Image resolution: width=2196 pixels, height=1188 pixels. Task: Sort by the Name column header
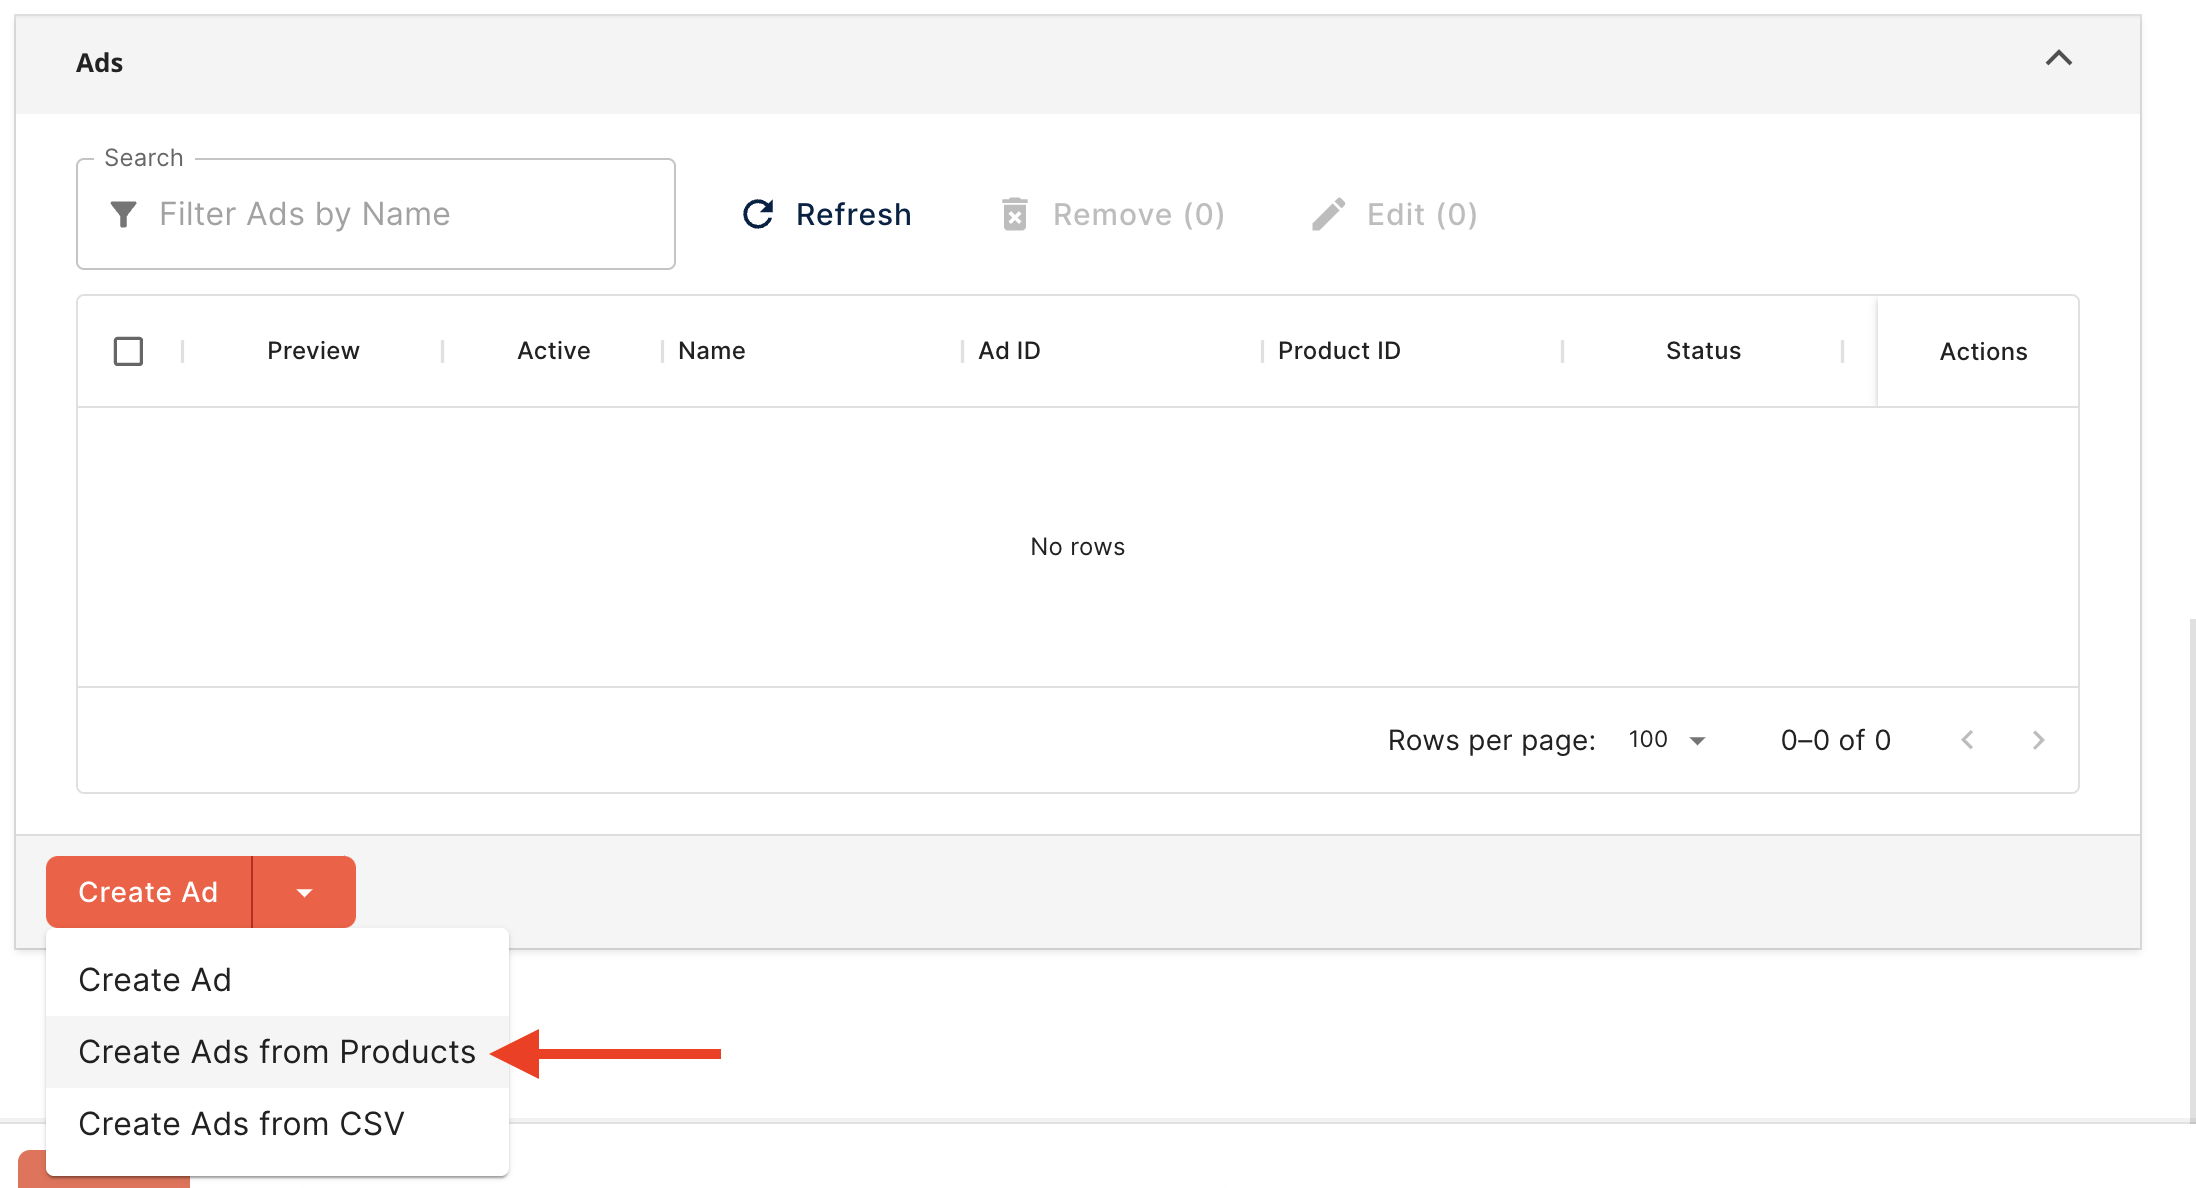click(x=711, y=351)
